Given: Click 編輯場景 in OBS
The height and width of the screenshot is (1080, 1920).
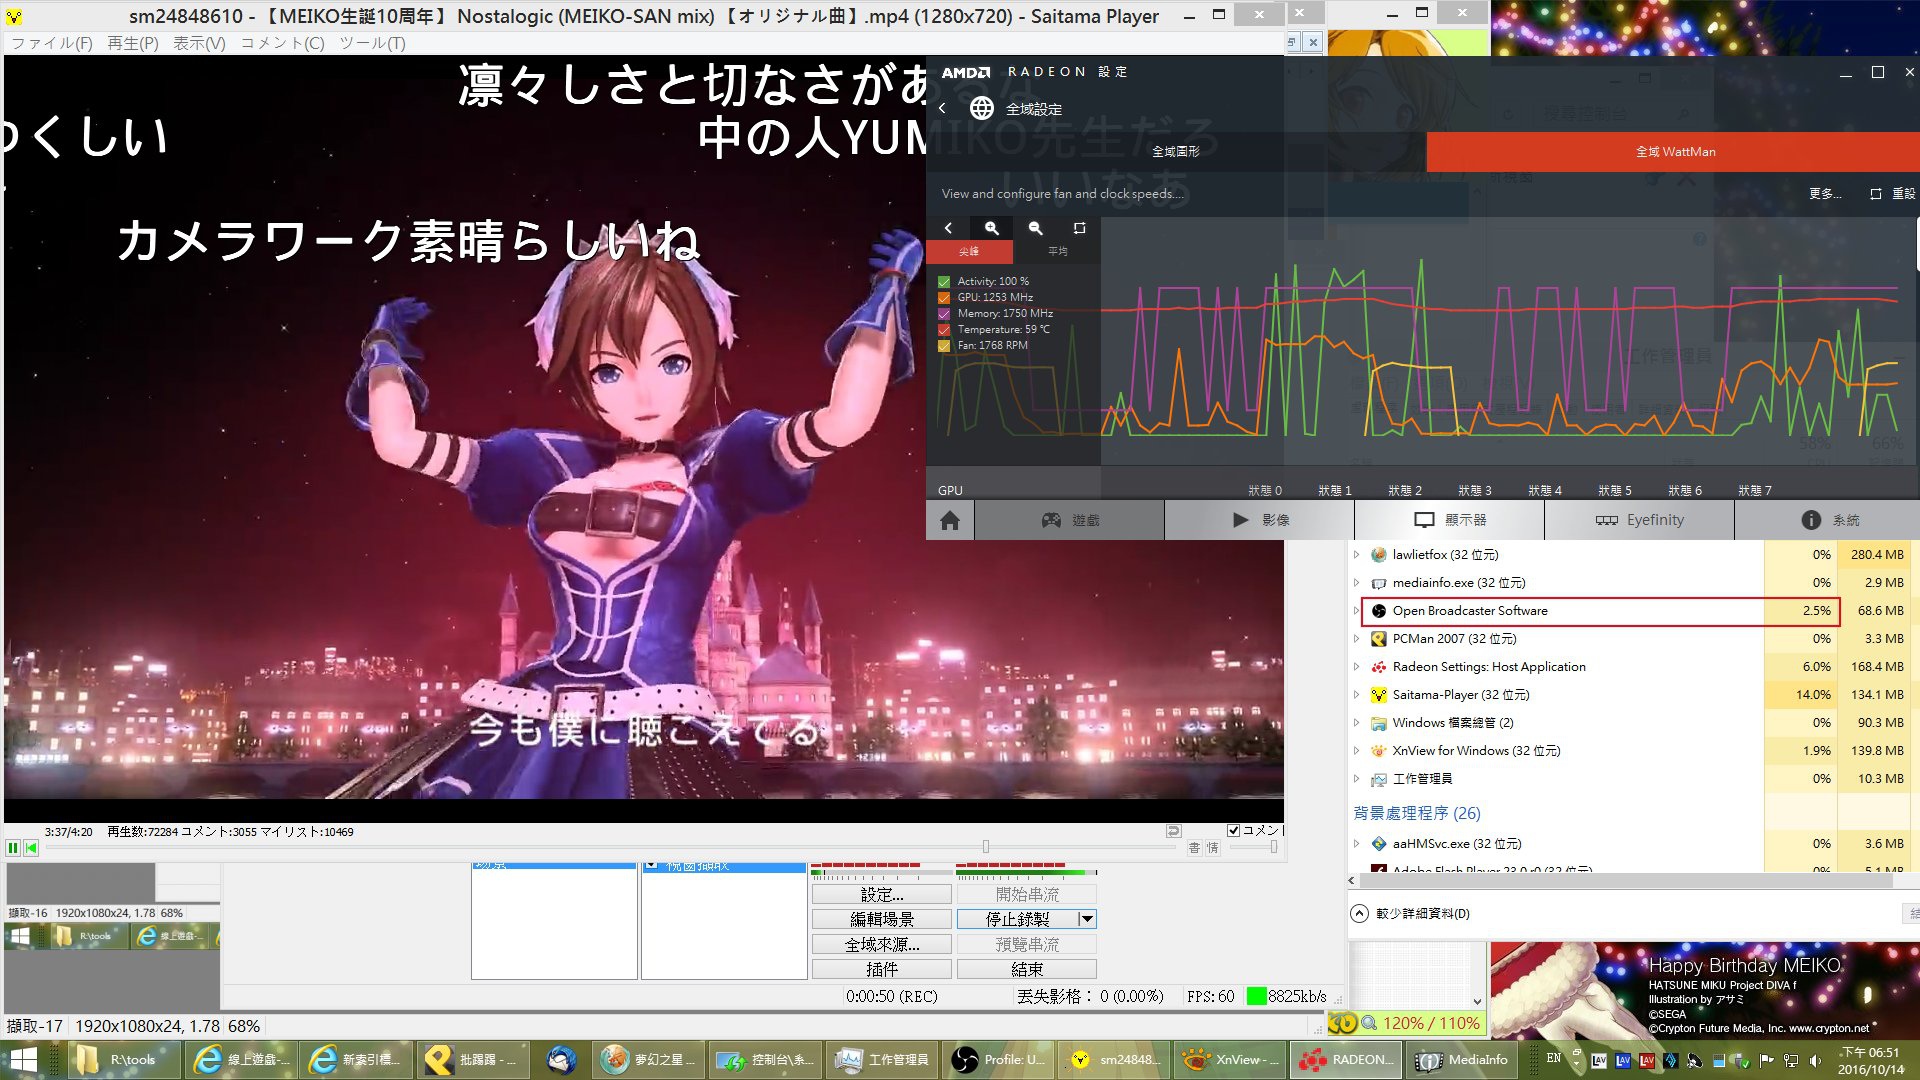Looking at the screenshot, I should [x=882, y=919].
